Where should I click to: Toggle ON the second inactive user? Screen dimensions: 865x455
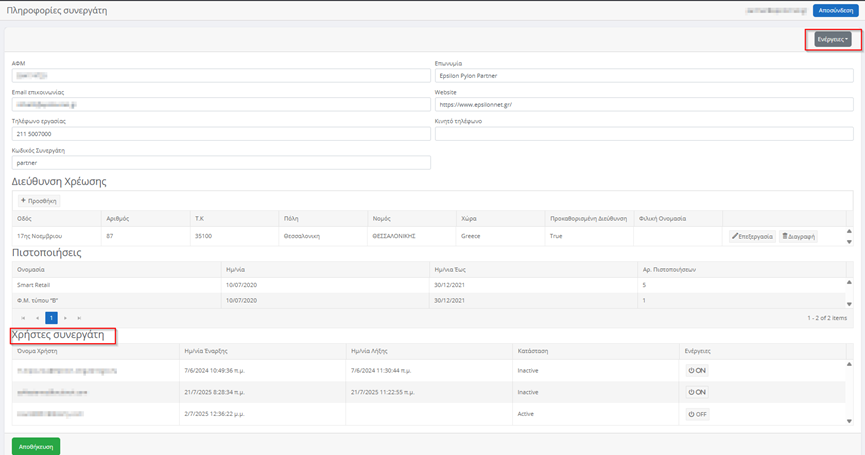click(x=696, y=392)
